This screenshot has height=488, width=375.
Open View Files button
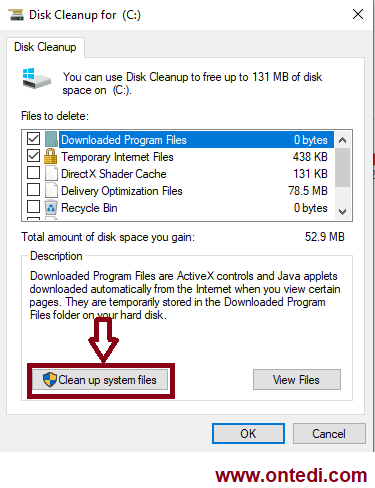(297, 379)
